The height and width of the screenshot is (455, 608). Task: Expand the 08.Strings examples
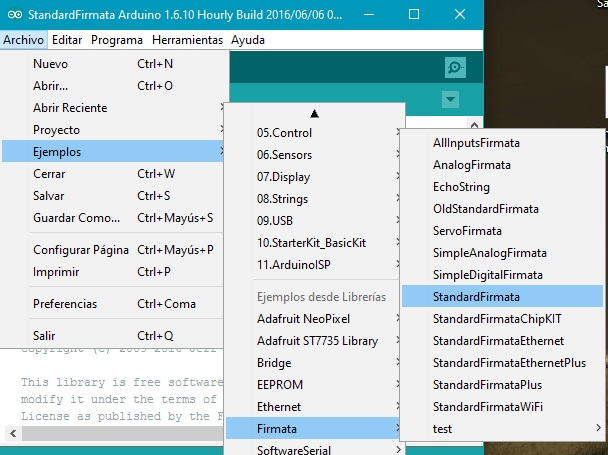point(313,199)
